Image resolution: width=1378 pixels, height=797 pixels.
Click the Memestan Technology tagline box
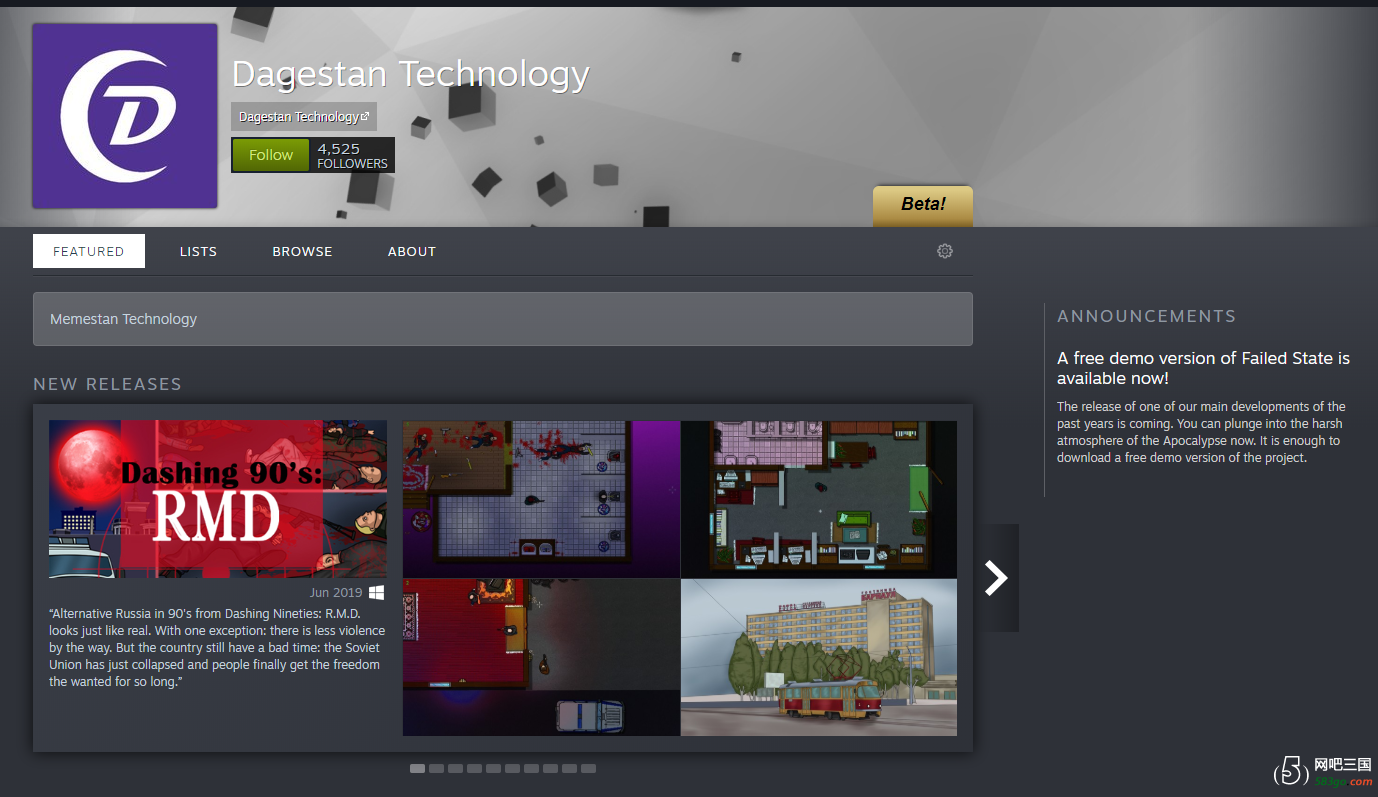click(503, 319)
